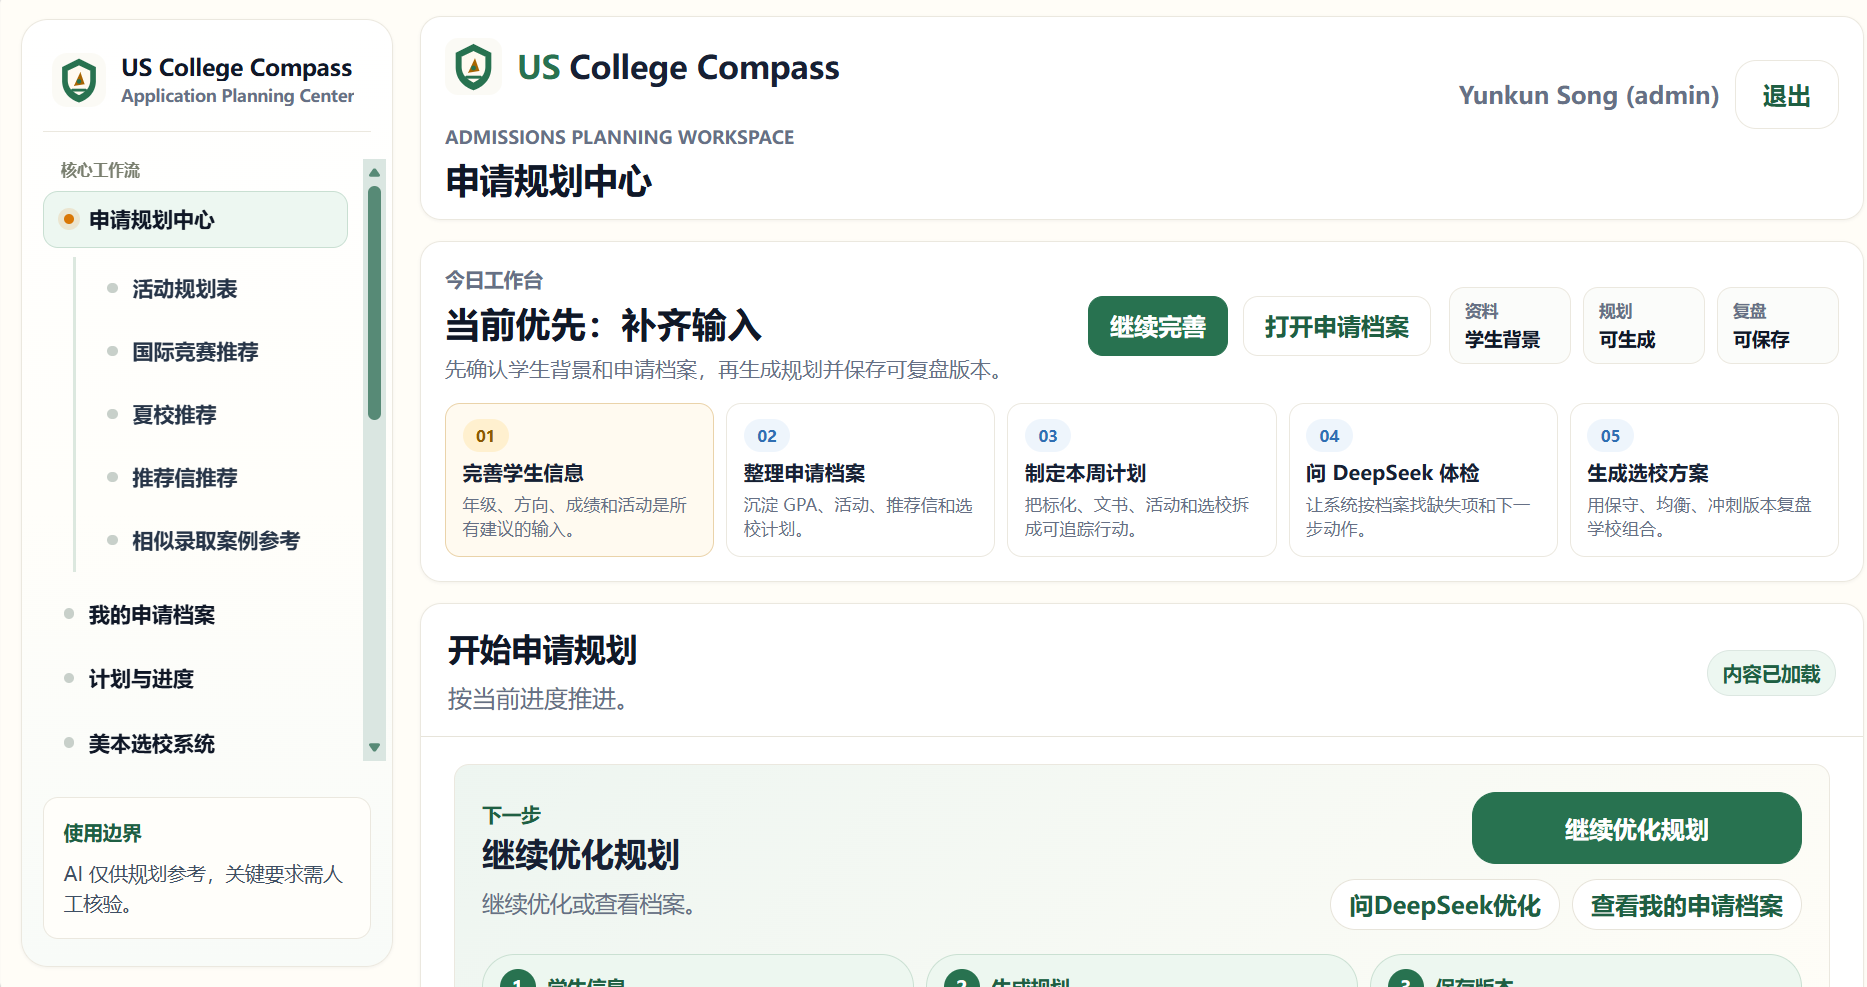
Task: Click ADMISSIONS PLANNING WORKSPACE subtitle text
Action: pos(619,137)
